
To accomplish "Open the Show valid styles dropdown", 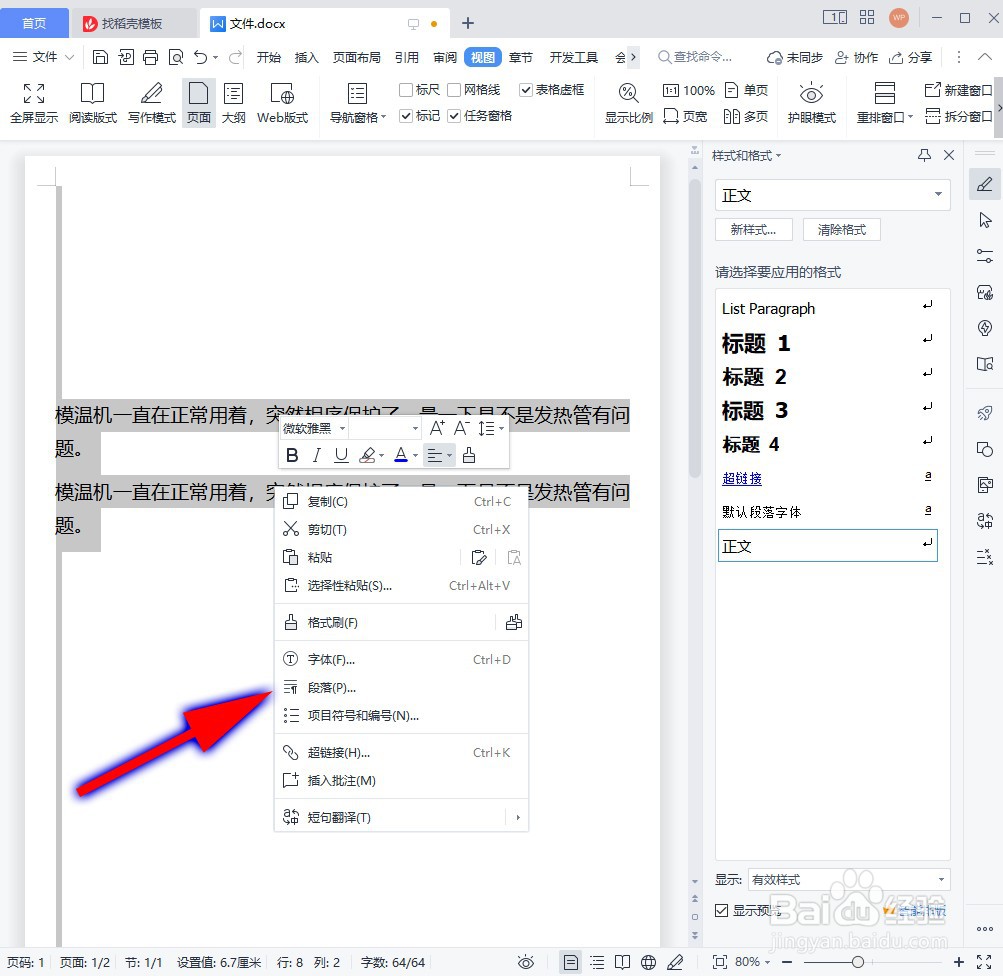I will tap(941, 879).
